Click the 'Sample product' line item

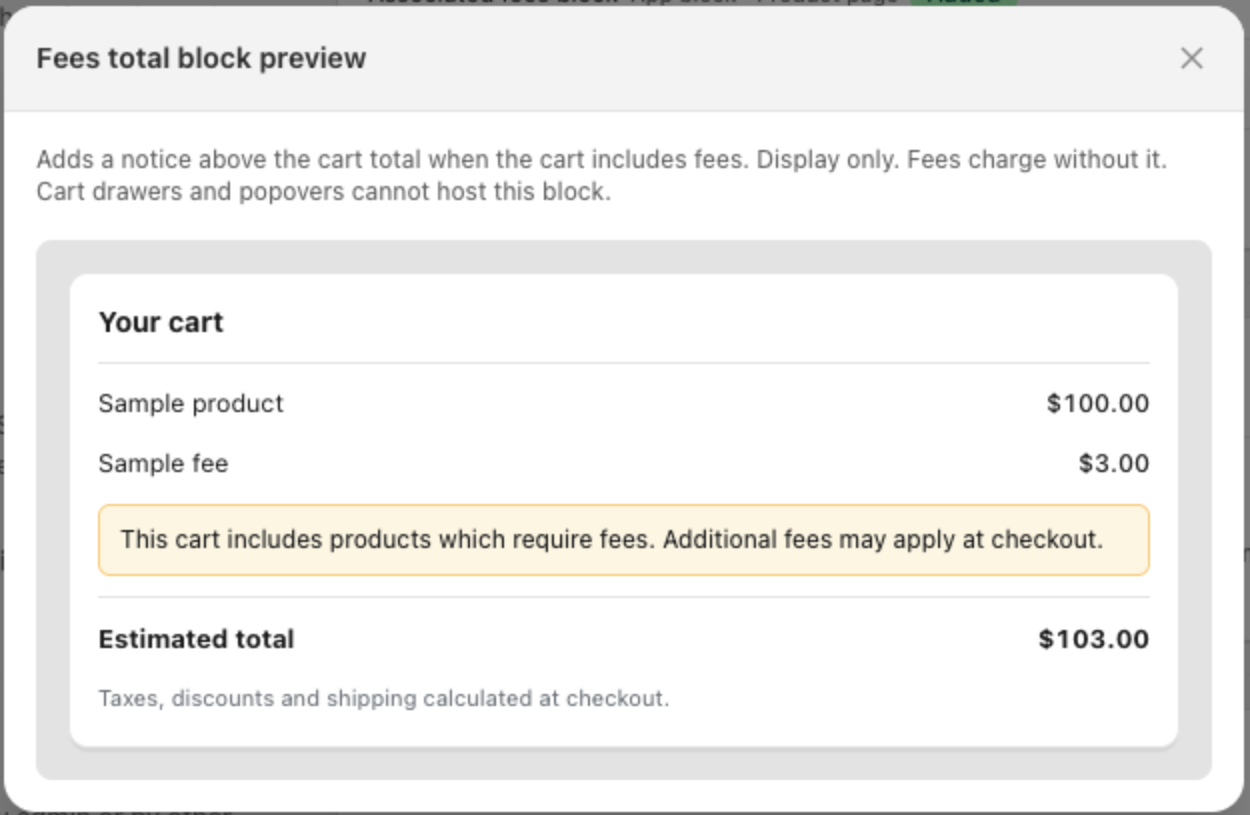pos(191,403)
